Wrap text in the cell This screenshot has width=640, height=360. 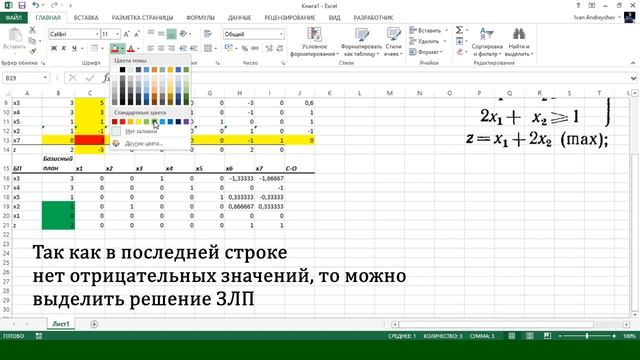click(x=208, y=34)
